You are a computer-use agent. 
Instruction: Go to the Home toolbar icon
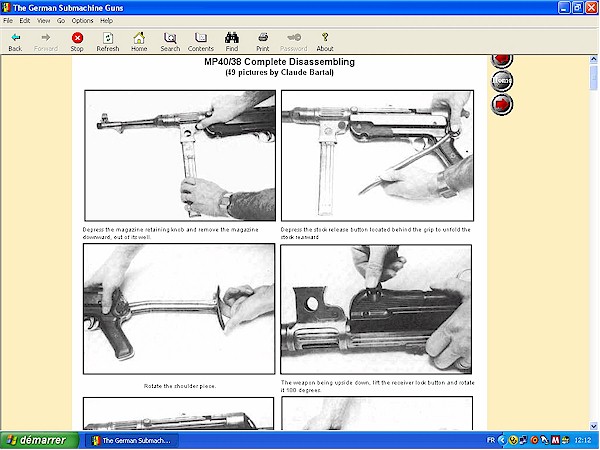click(x=139, y=38)
